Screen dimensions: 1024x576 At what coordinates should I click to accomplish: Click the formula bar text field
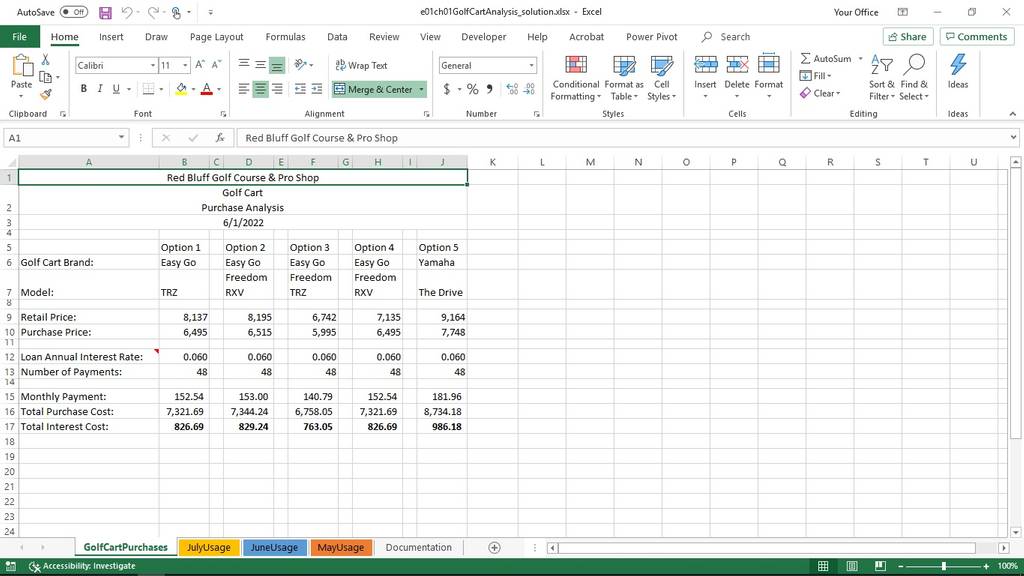pos(622,138)
